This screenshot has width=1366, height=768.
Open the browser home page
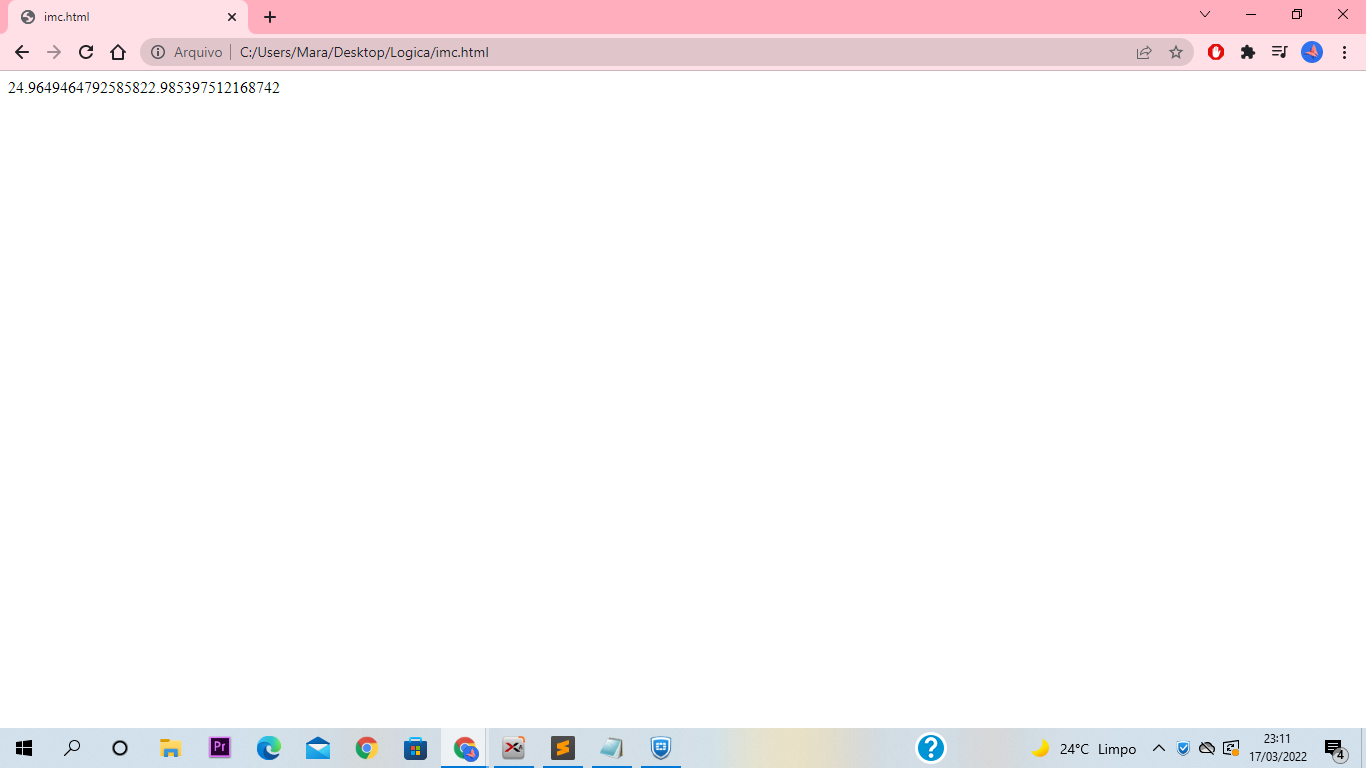pos(118,52)
